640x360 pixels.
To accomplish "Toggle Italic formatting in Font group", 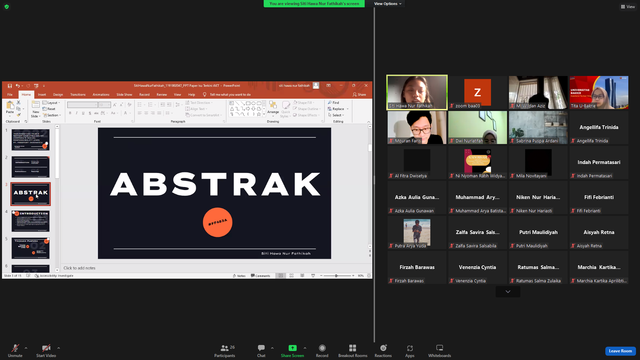I will pyautogui.click(x=76, y=113).
